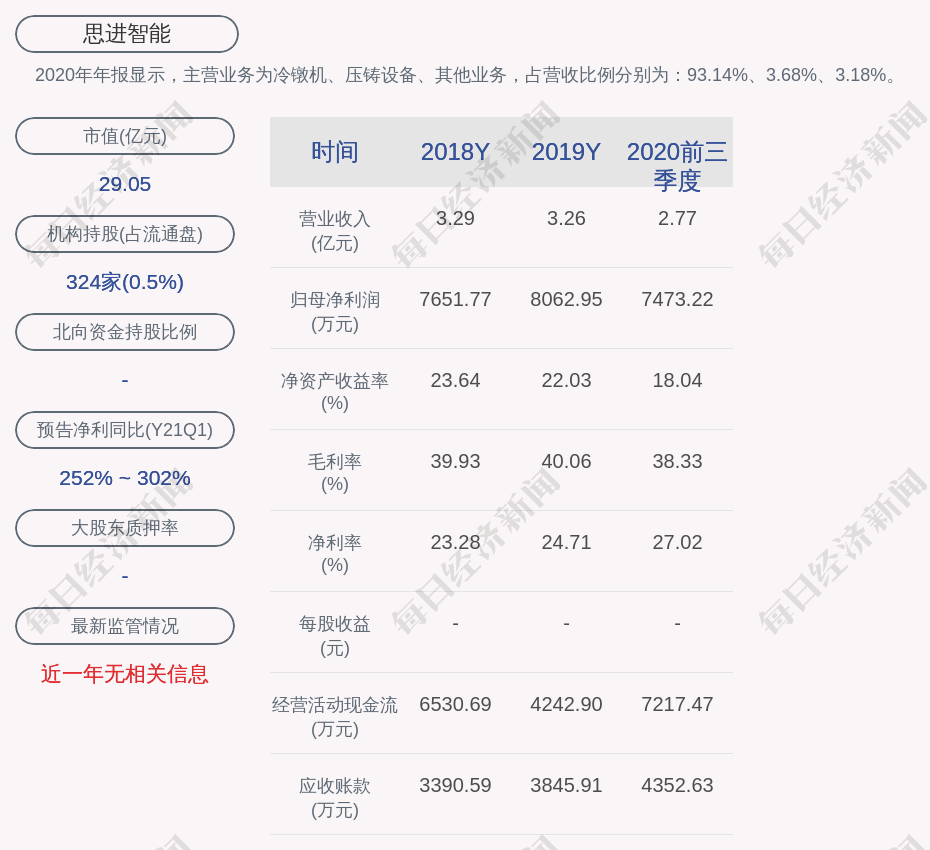Image resolution: width=930 pixels, height=850 pixels.
Task: Click the 净资产收益率(%) row label
Action: pyautogui.click(x=335, y=391)
